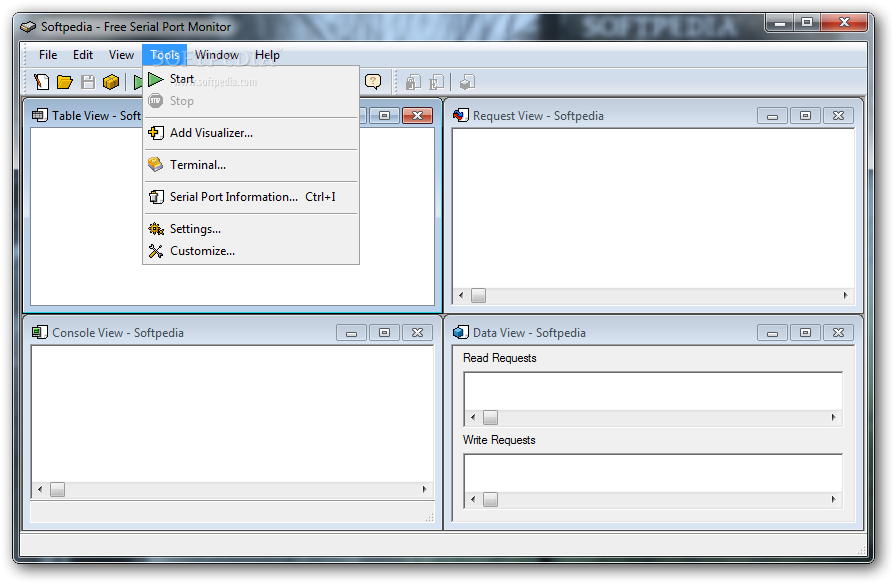Viewport: 895px width, 584px height.
Task: Maximize the Console View window
Action: (384, 333)
